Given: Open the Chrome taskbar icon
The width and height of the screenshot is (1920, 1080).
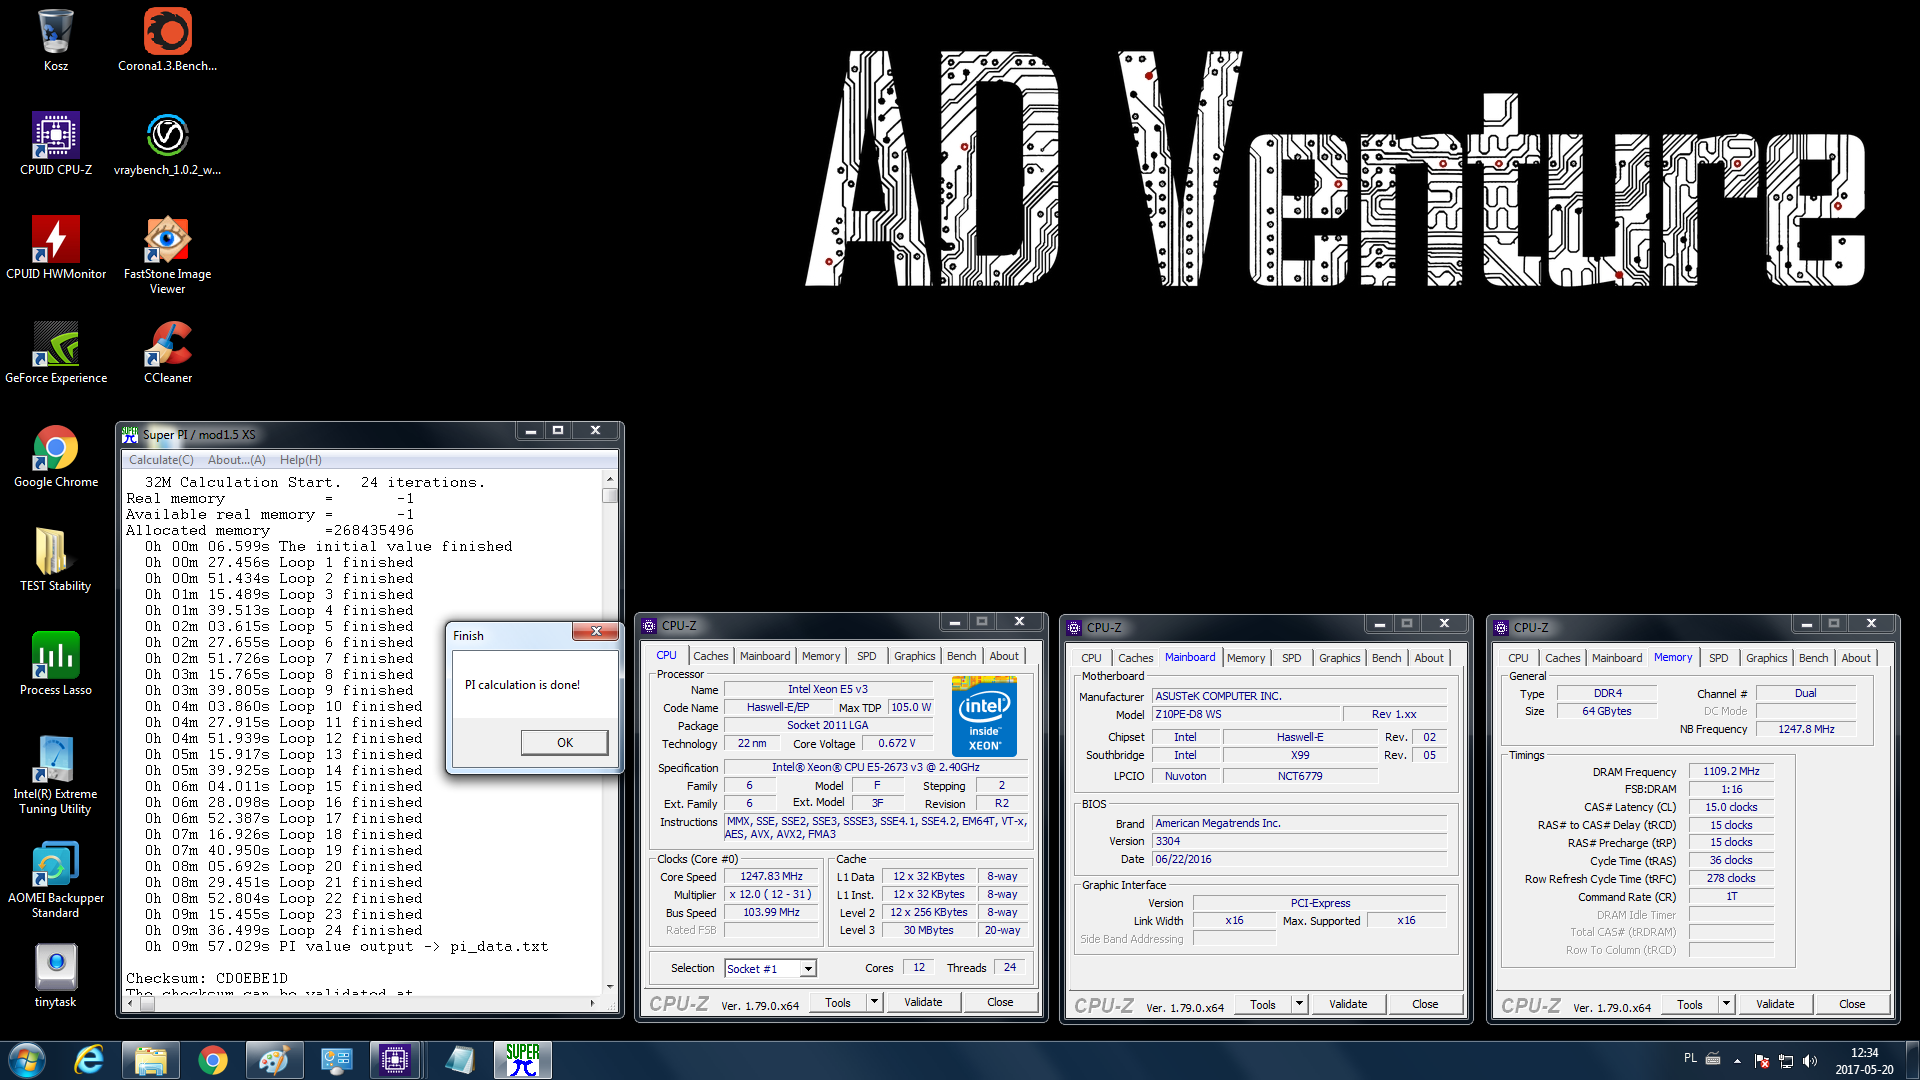Looking at the screenshot, I should coord(213,1060).
